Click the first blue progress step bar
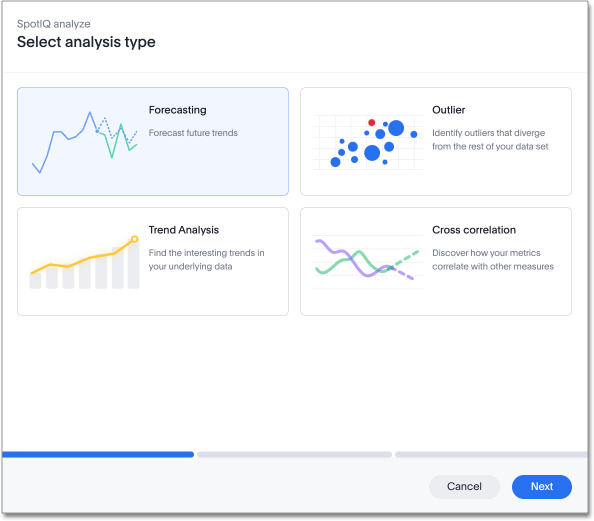Viewport: 594px width, 521px height. coord(98,454)
